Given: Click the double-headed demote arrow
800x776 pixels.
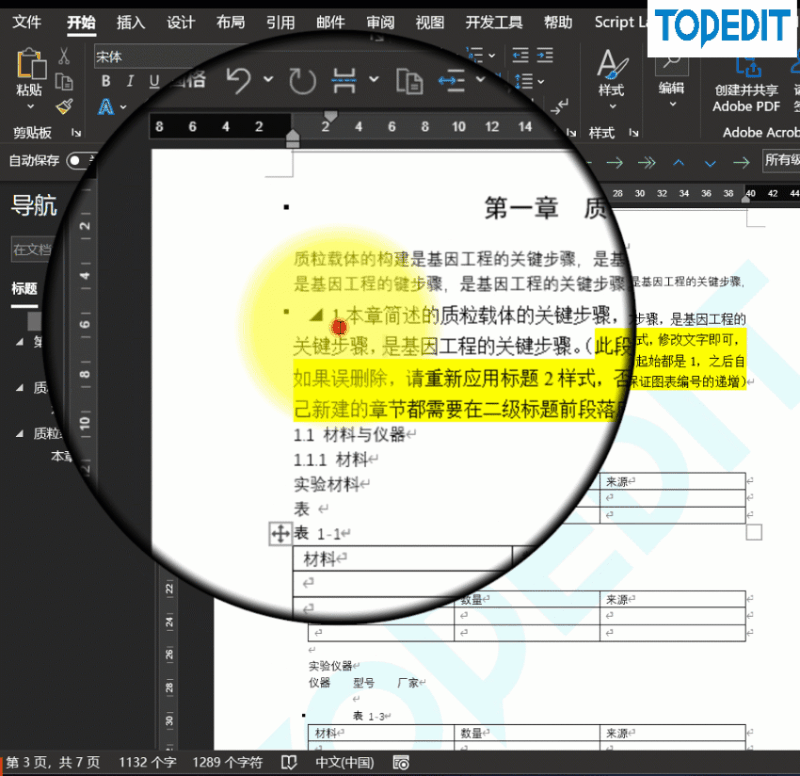Looking at the screenshot, I should [646, 163].
